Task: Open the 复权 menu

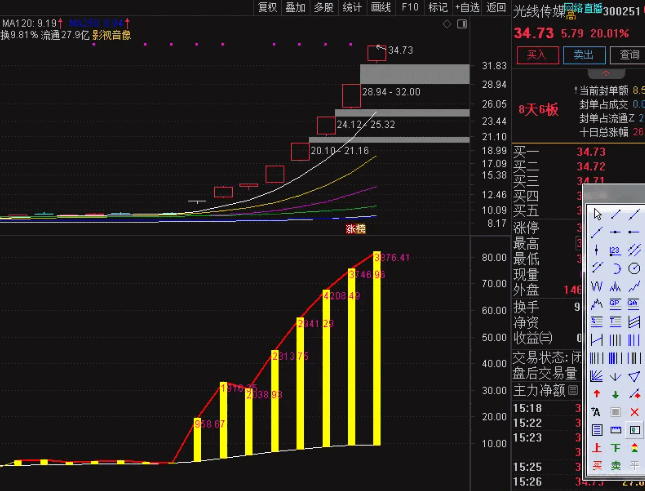Action: click(267, 7)
